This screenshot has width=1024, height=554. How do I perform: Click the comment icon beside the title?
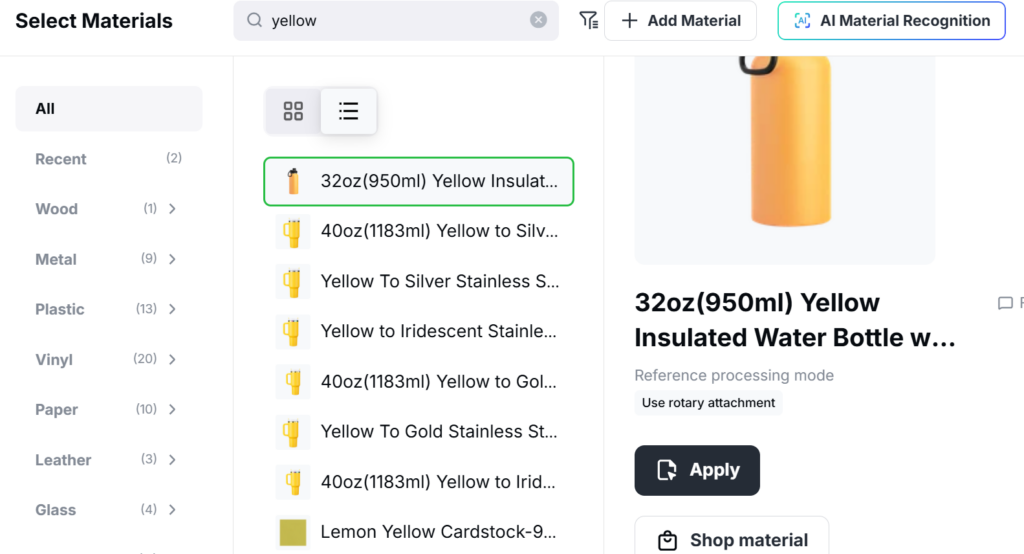(1005, 303)
